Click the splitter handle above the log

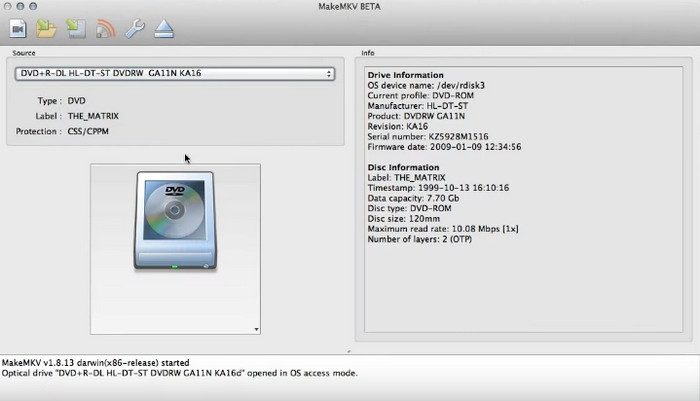coord(349,352)
